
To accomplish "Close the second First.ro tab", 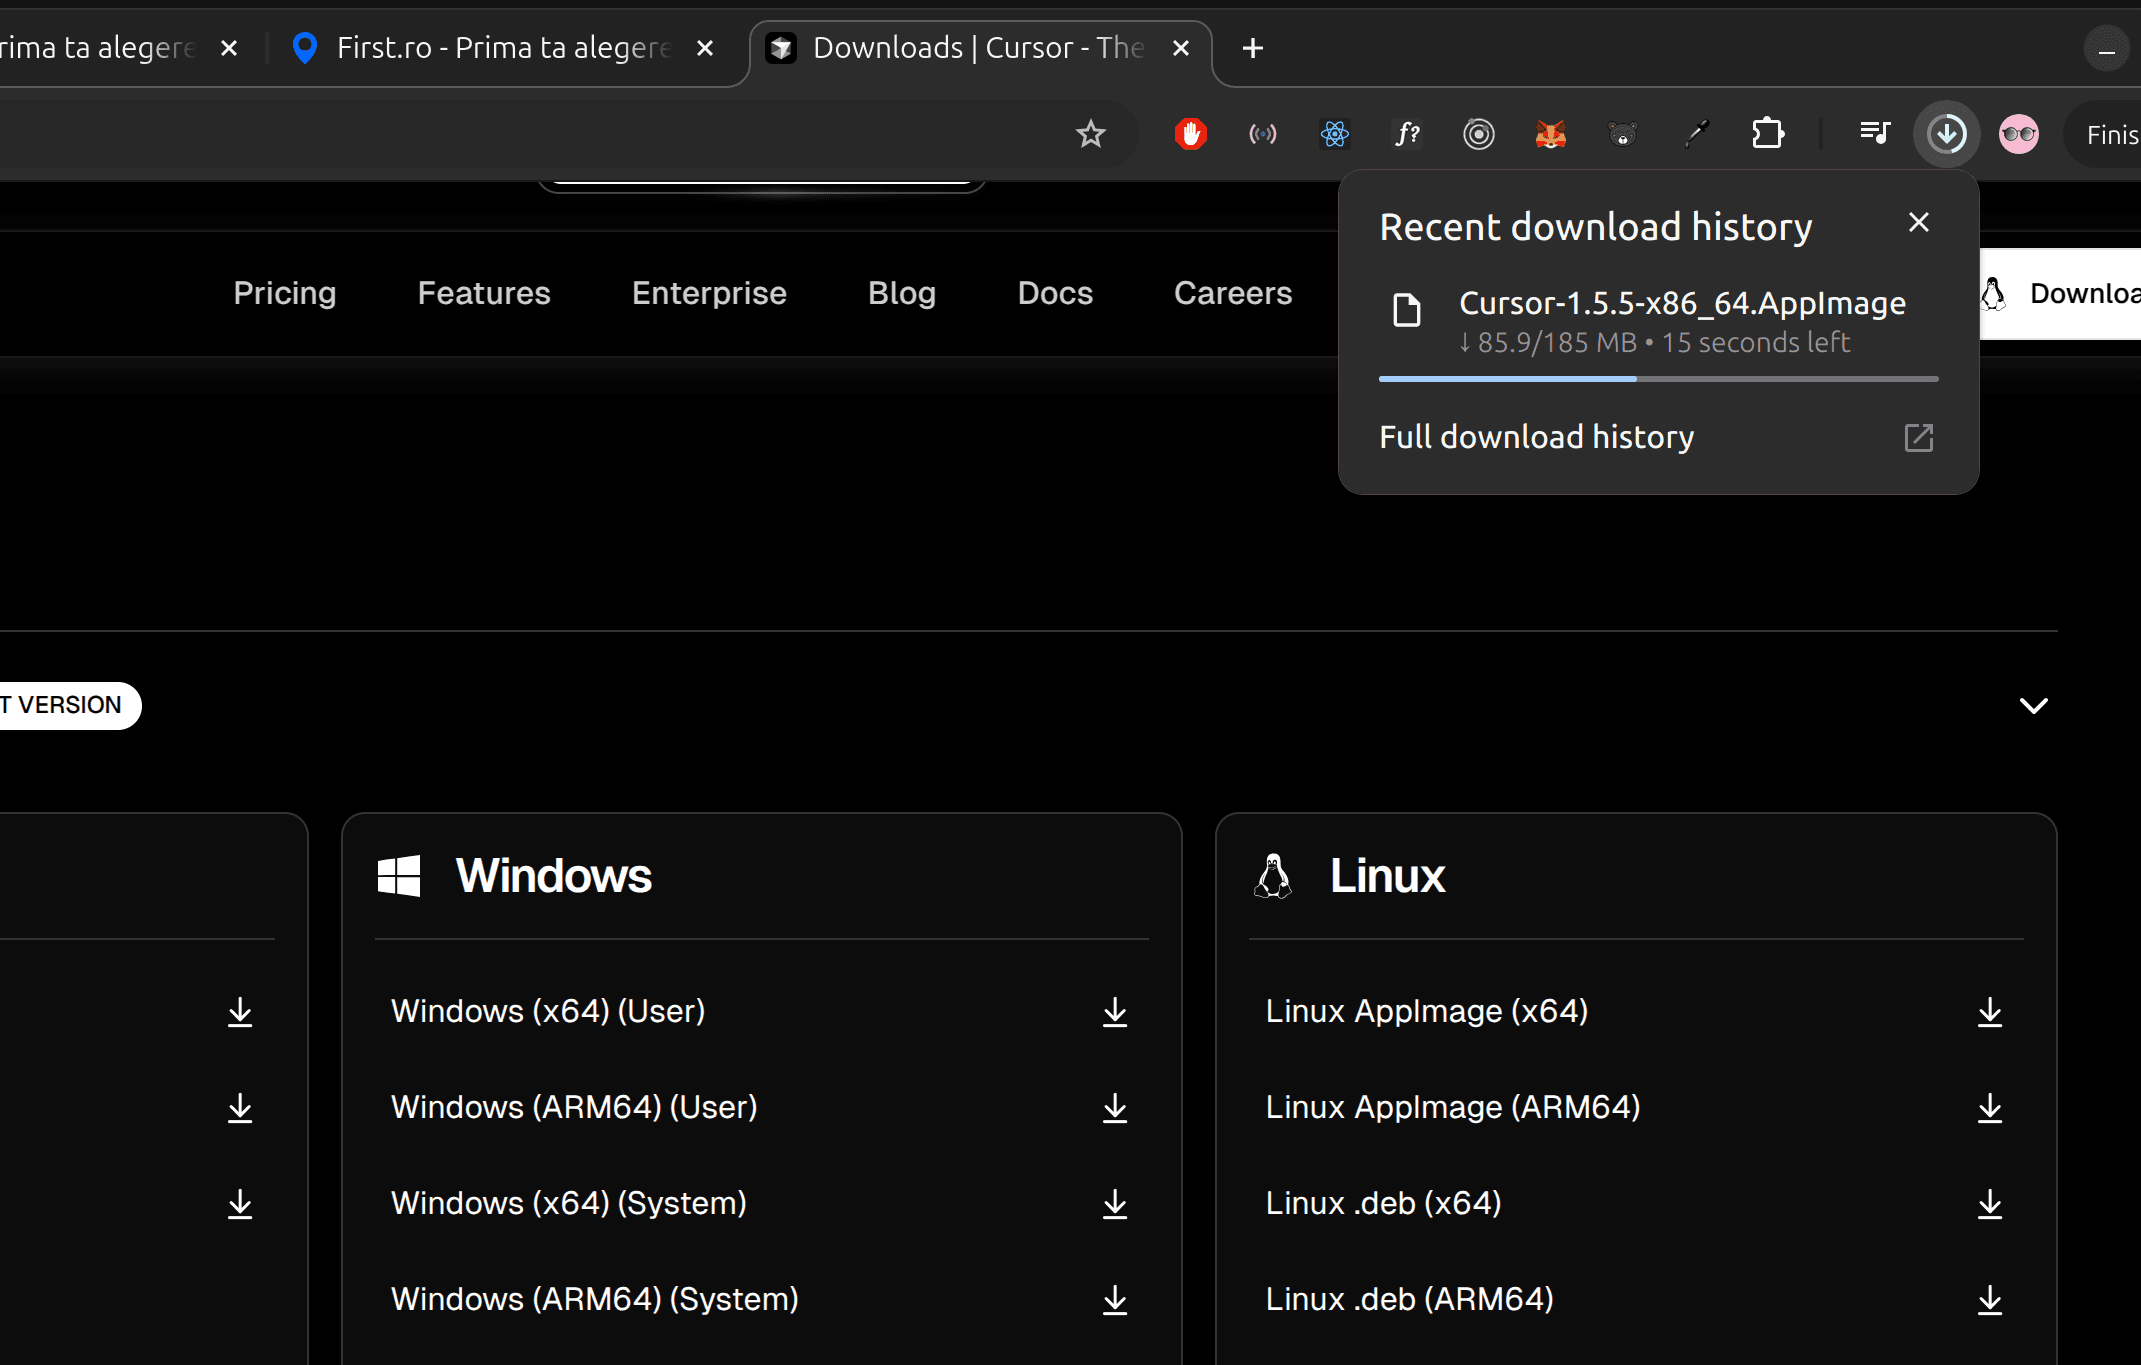I will pyautogui.click(x=704, y=48).
